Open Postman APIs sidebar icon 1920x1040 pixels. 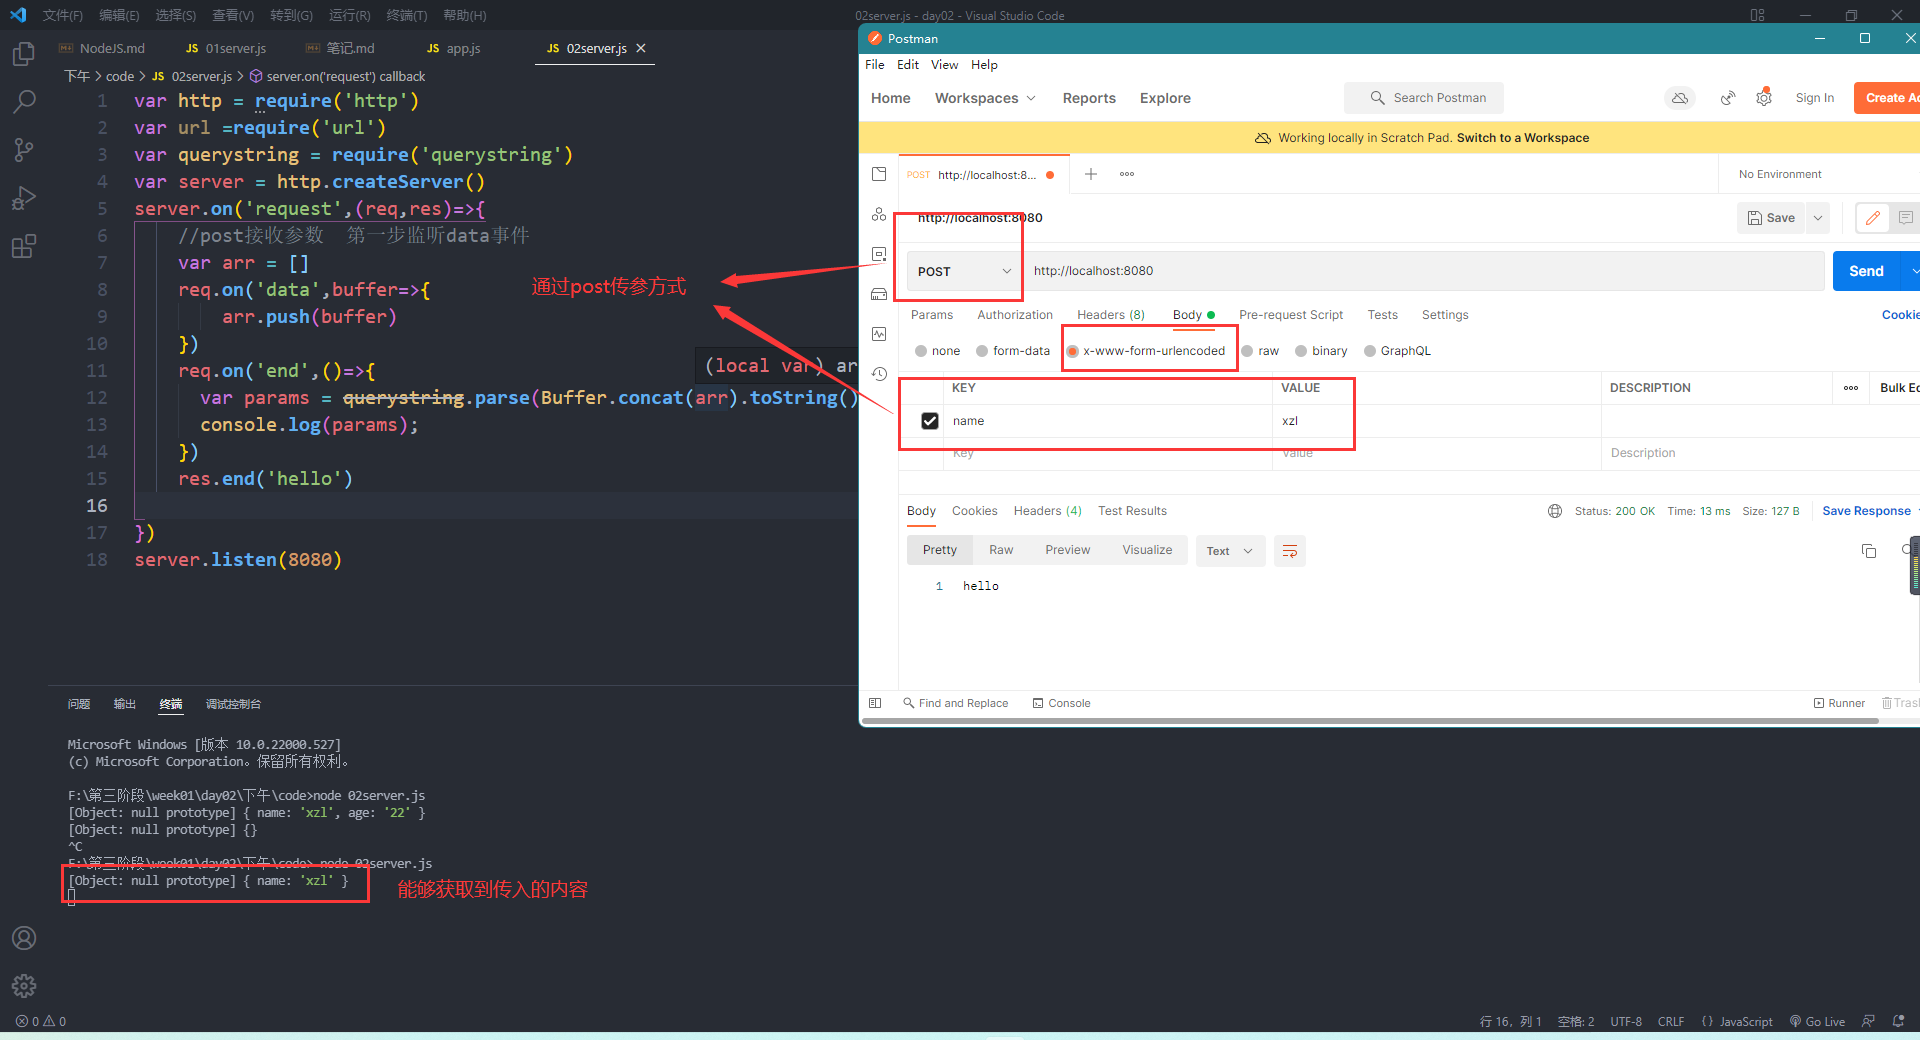(879, 214)
